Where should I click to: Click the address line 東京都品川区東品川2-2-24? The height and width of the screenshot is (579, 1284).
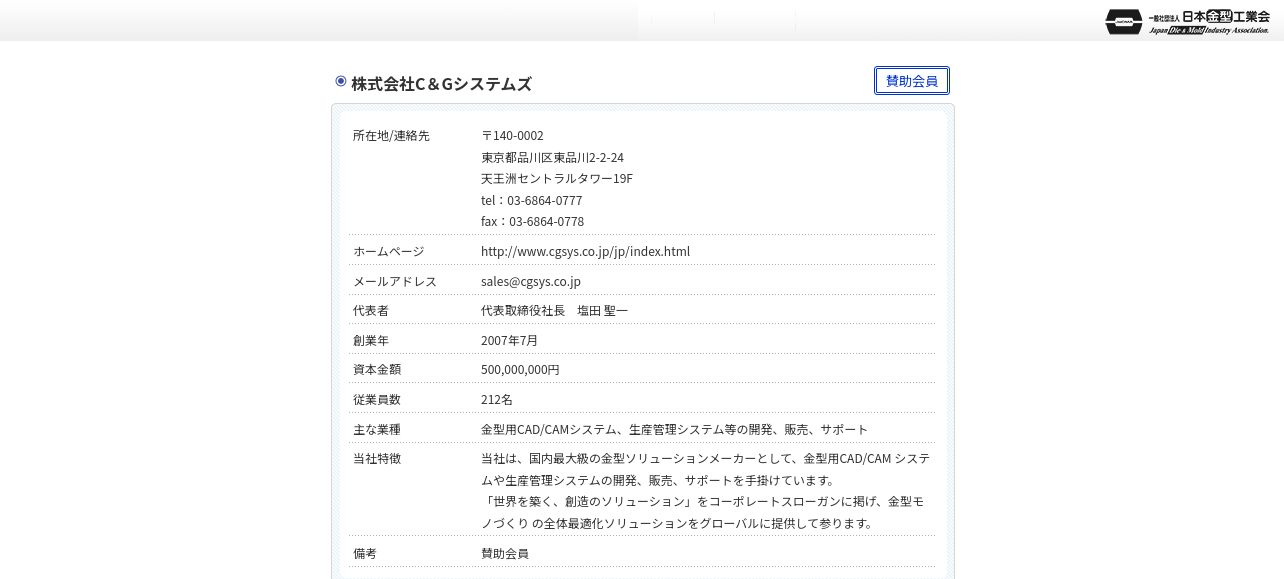[552, 157]
